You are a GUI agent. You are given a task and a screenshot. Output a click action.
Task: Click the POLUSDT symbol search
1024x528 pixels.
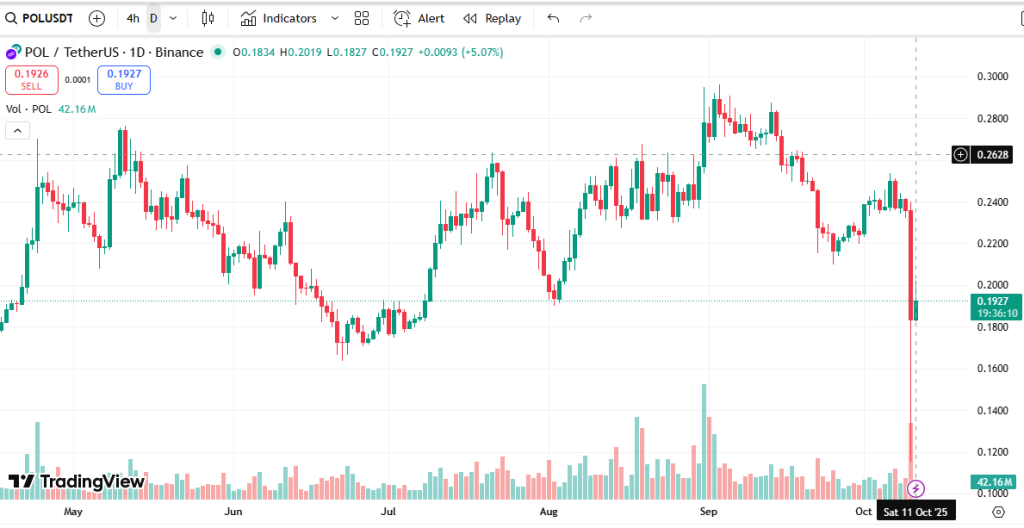click(x=42, y=18)
